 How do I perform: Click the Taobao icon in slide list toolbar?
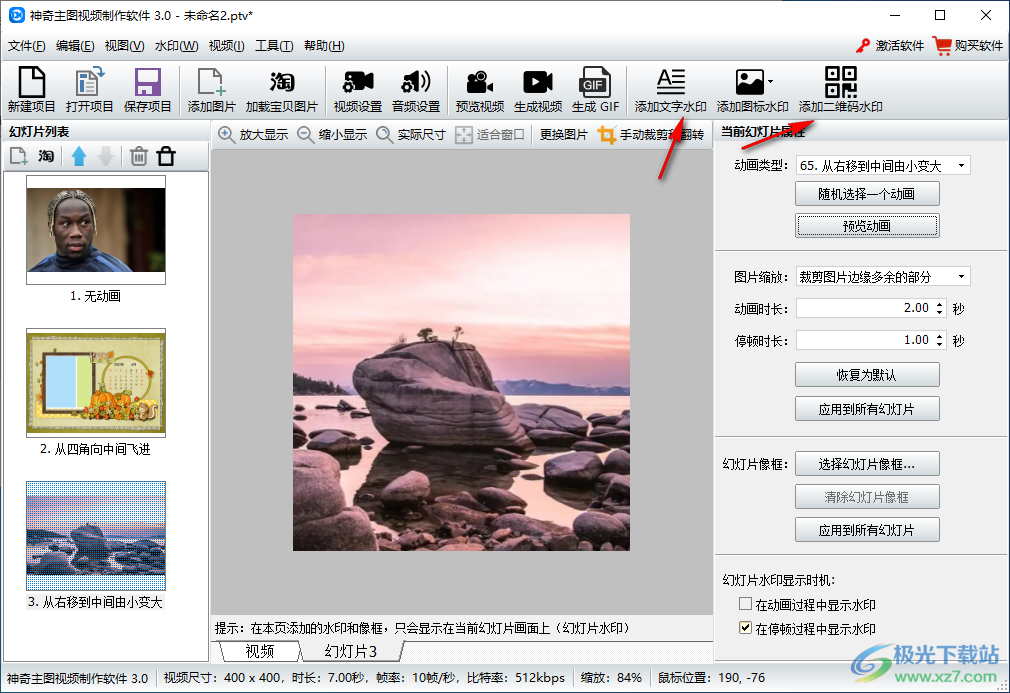(46, 156)
